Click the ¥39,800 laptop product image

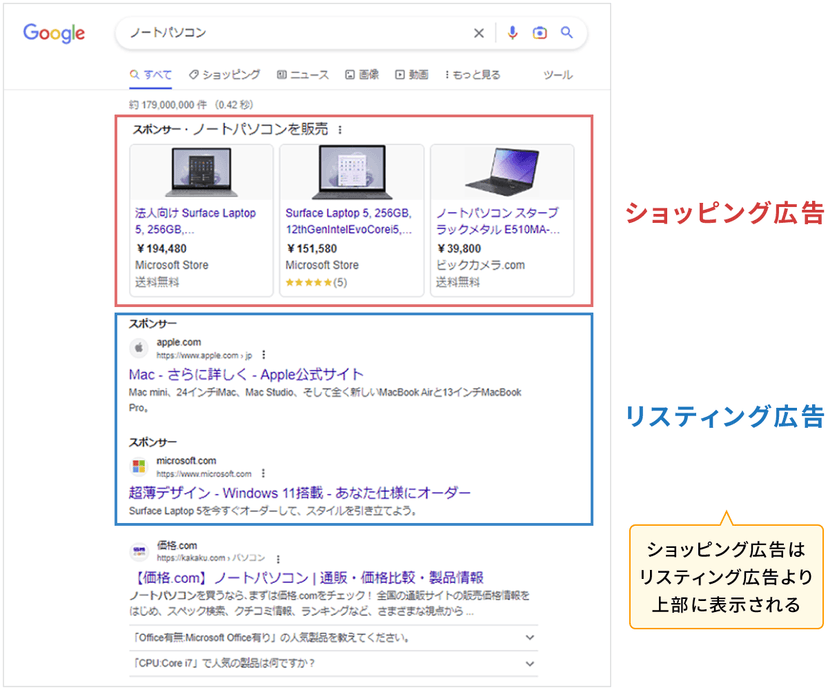click(x=502, y=172)
